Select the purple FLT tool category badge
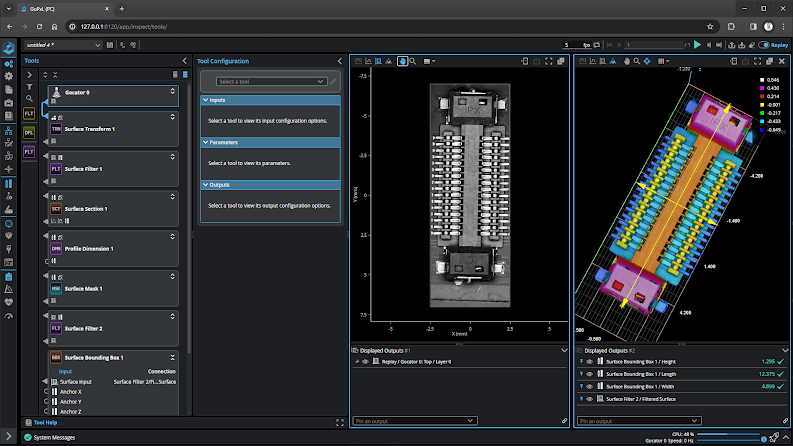 point(29,152)
